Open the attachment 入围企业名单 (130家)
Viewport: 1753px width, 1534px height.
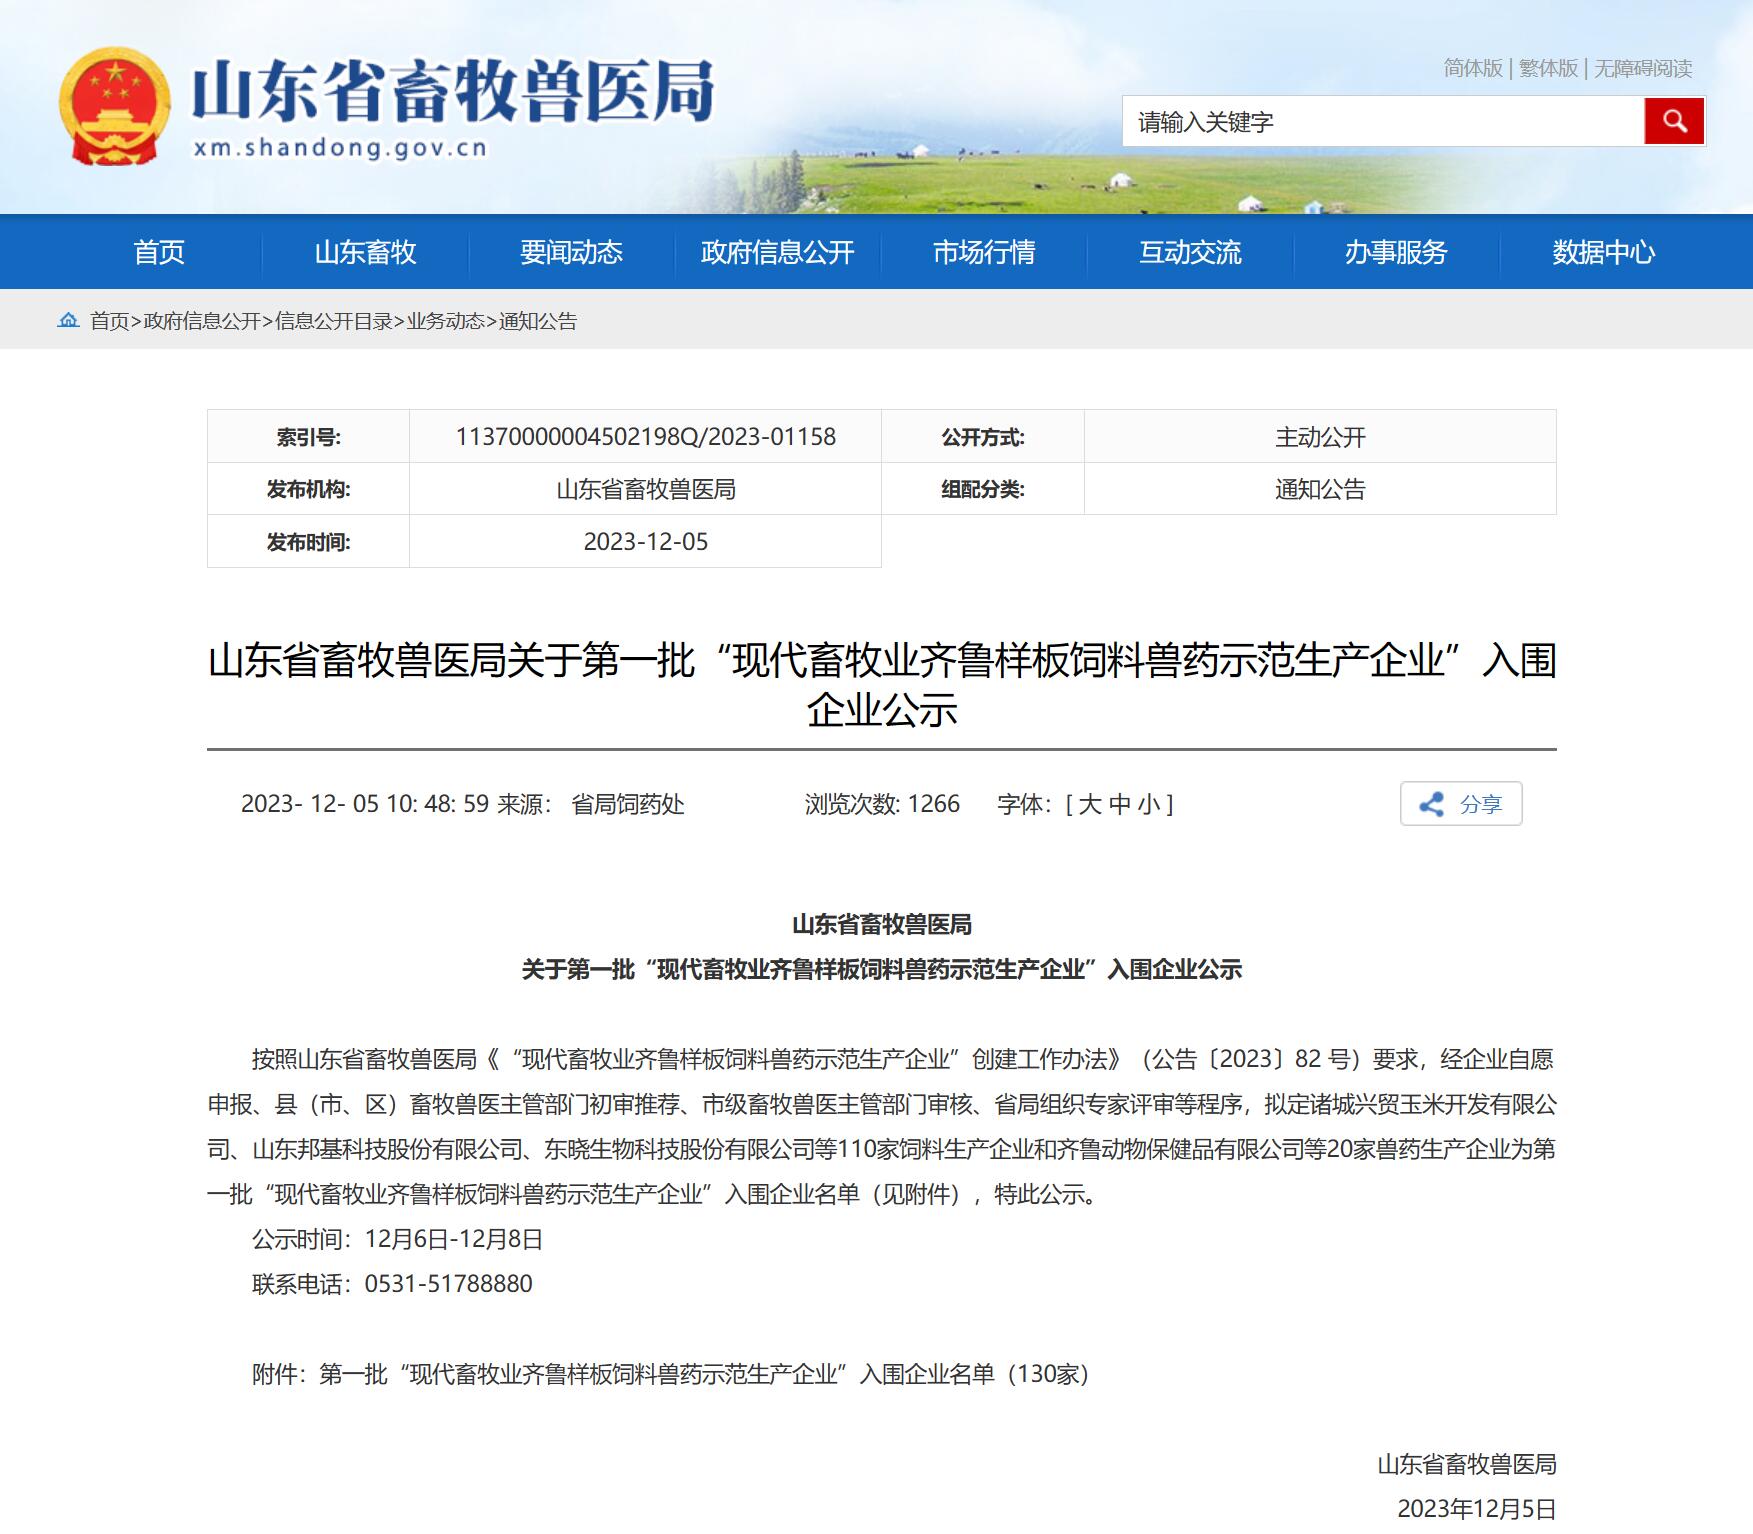[703, 1374]
